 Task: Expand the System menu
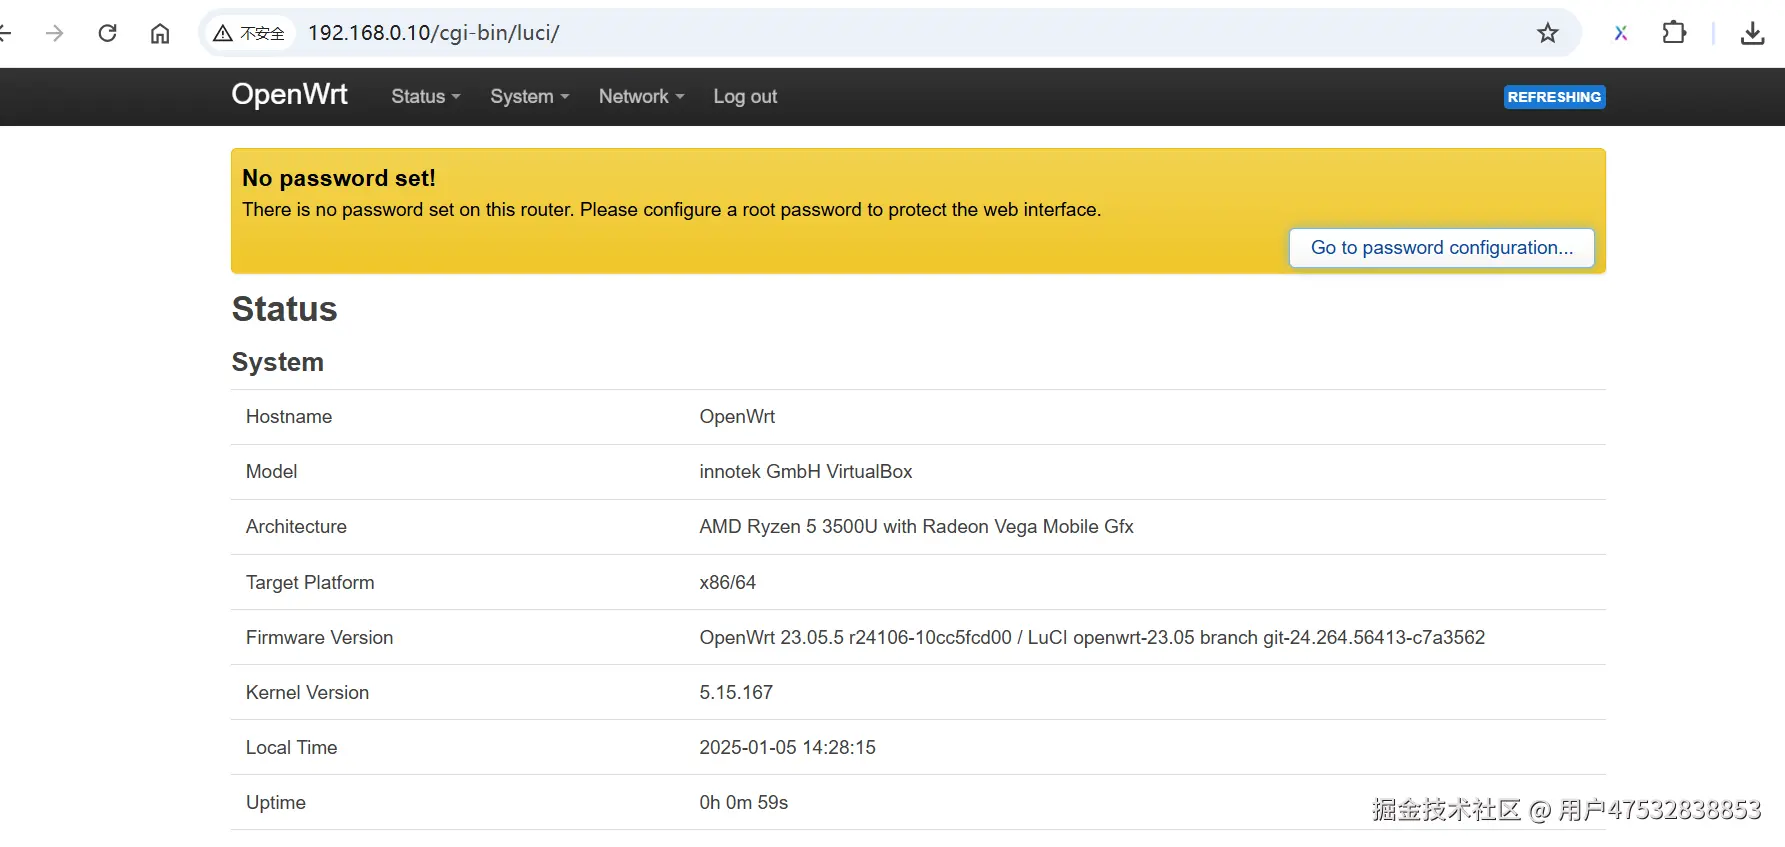[x=529, y=96]
